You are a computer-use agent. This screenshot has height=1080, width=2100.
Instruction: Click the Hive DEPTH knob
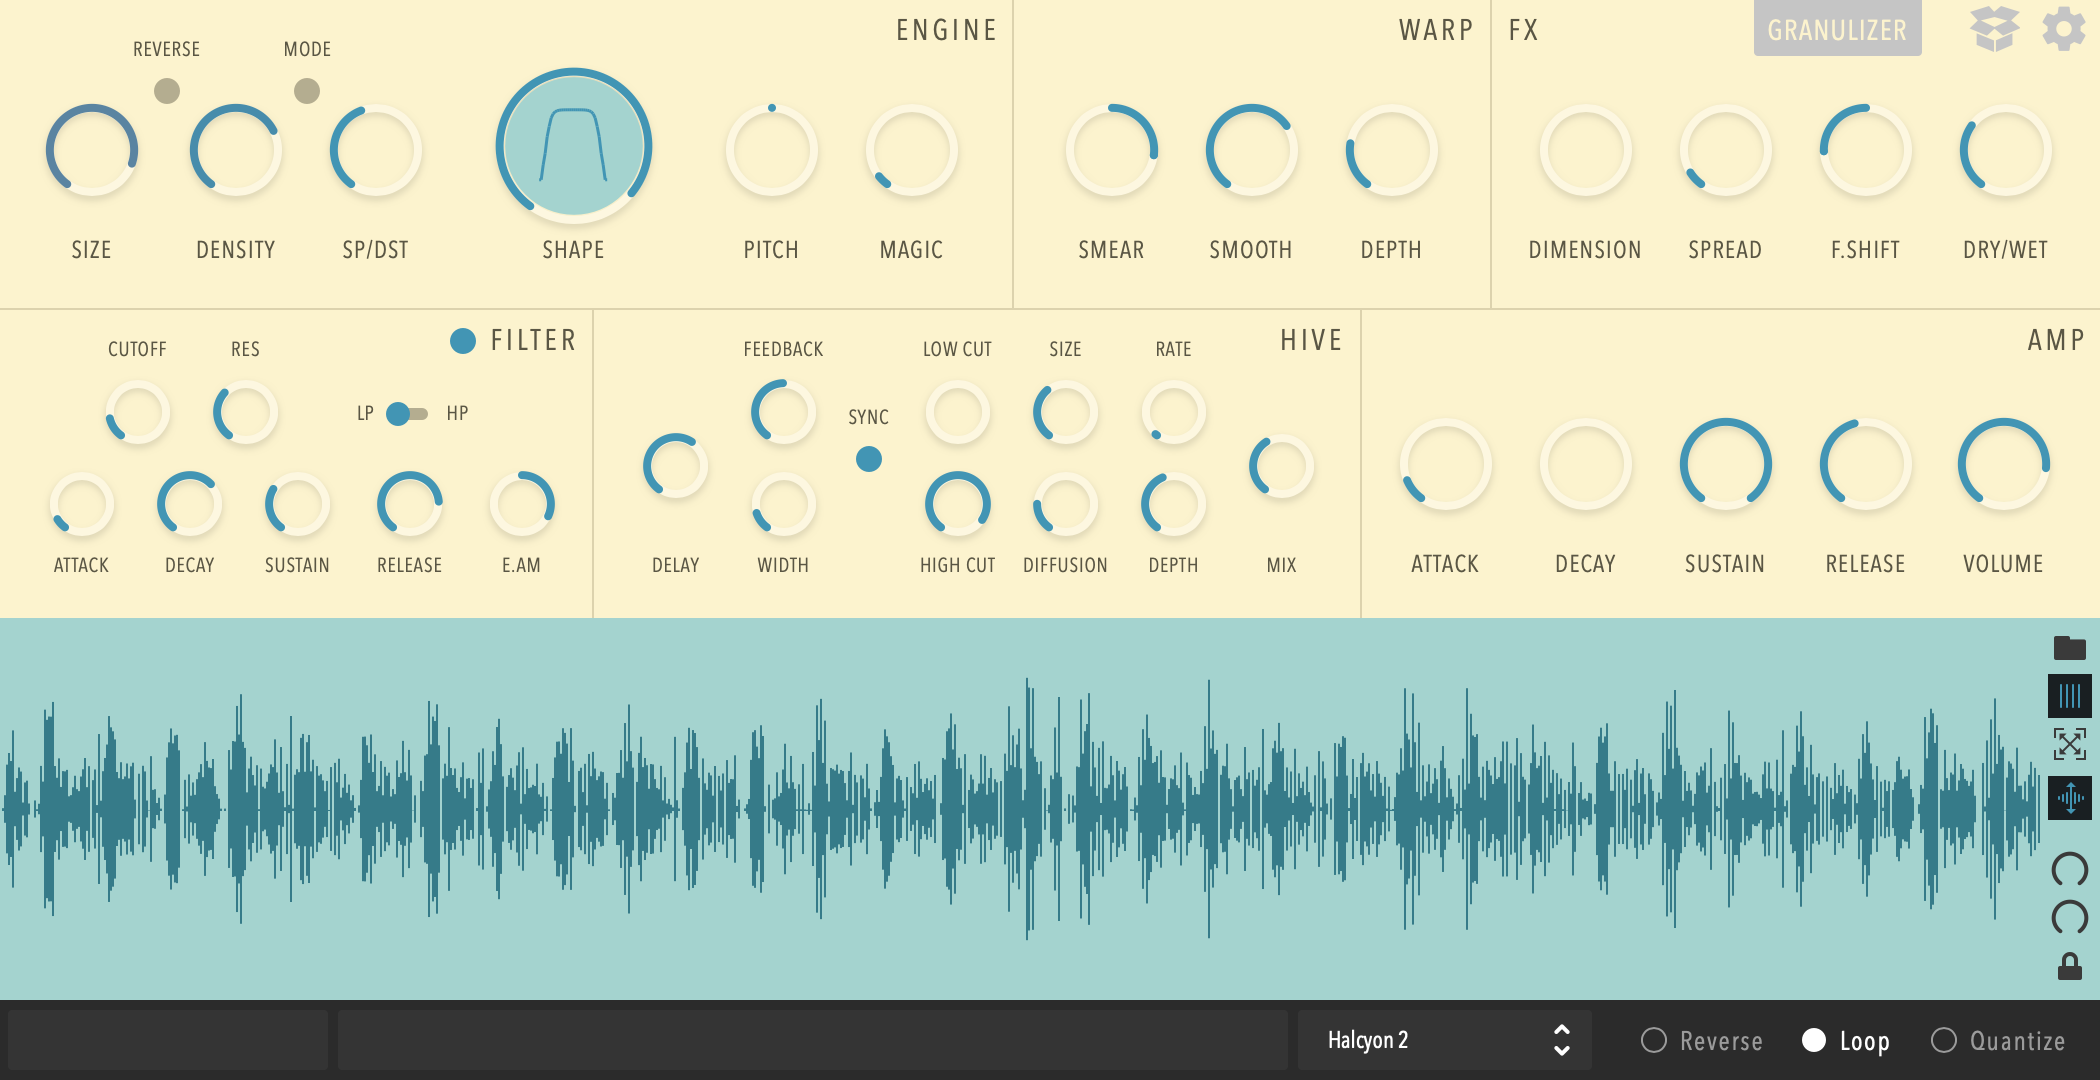[1174, 504]
